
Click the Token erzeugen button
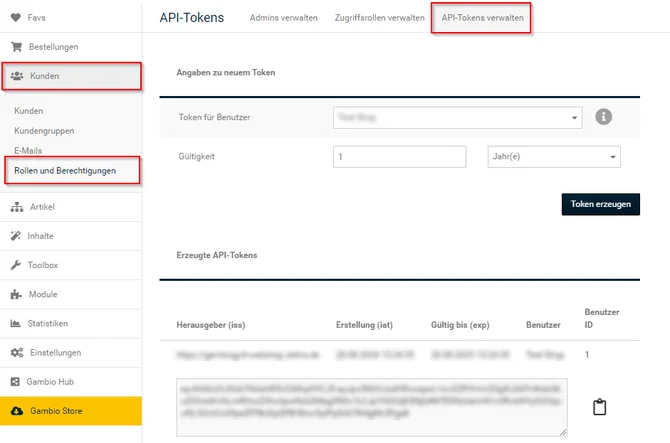point(600,204)
